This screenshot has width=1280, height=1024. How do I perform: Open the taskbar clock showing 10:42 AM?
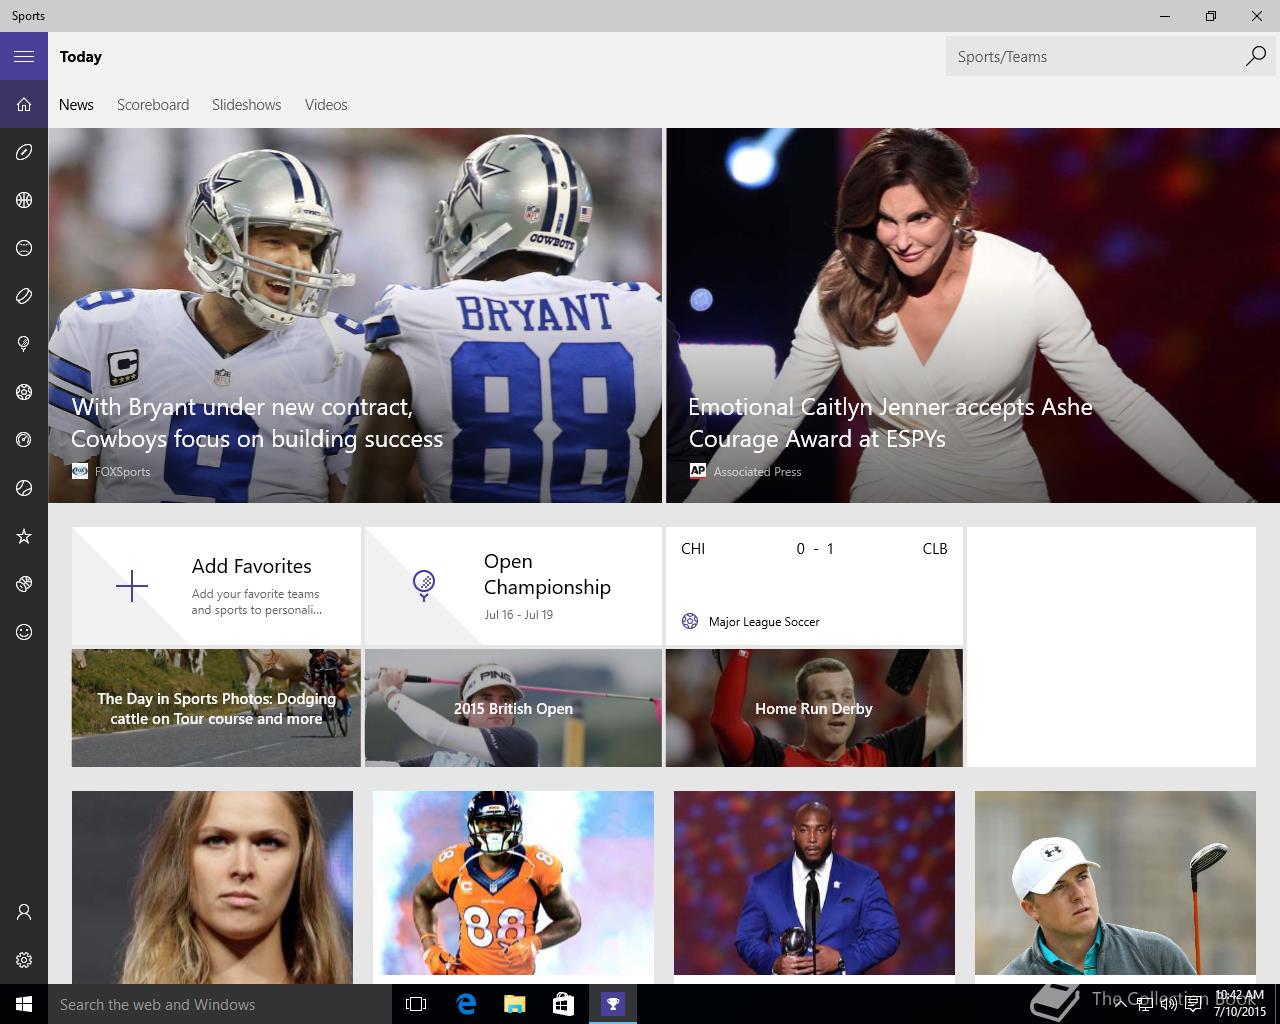pyautogui.click(x=1240, y=1004)
